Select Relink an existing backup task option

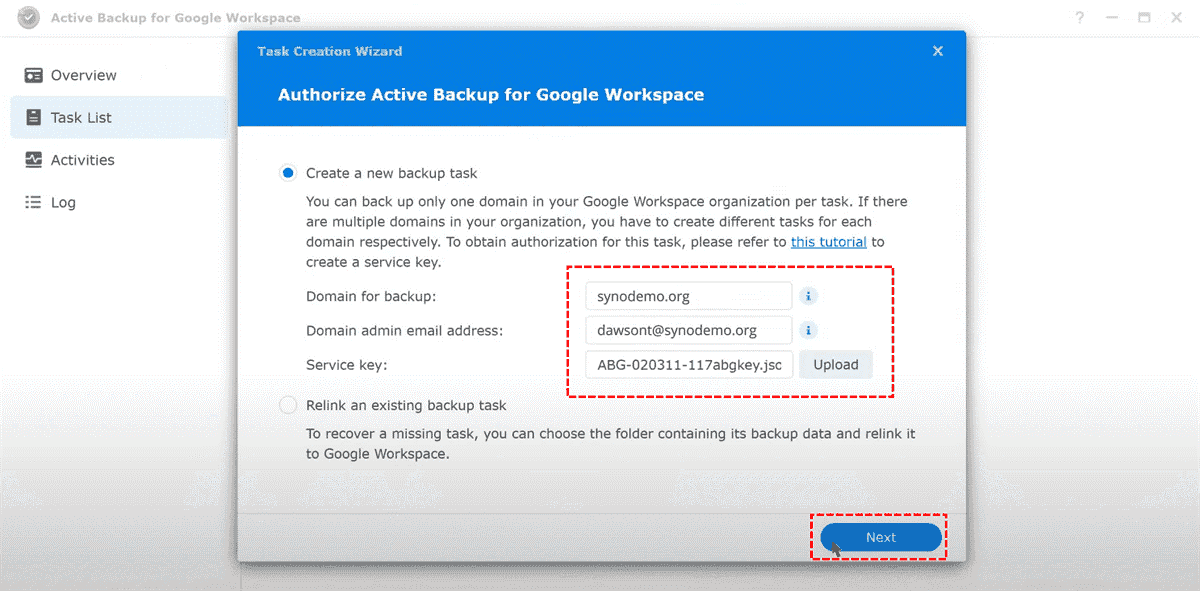289,405
